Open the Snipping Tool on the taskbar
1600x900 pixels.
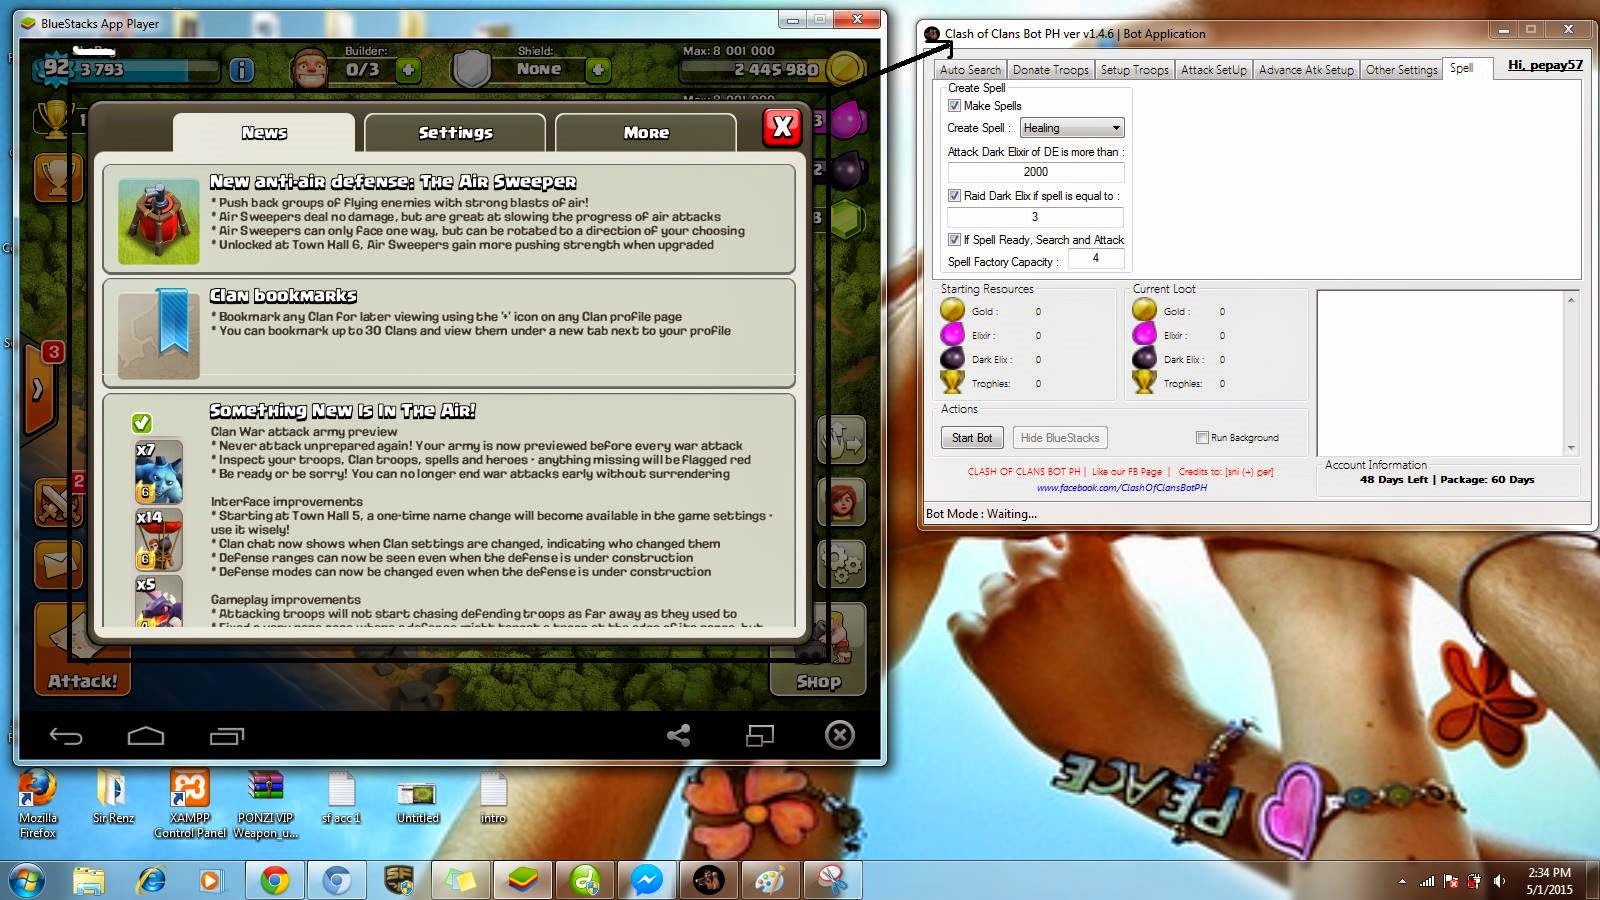833,880
